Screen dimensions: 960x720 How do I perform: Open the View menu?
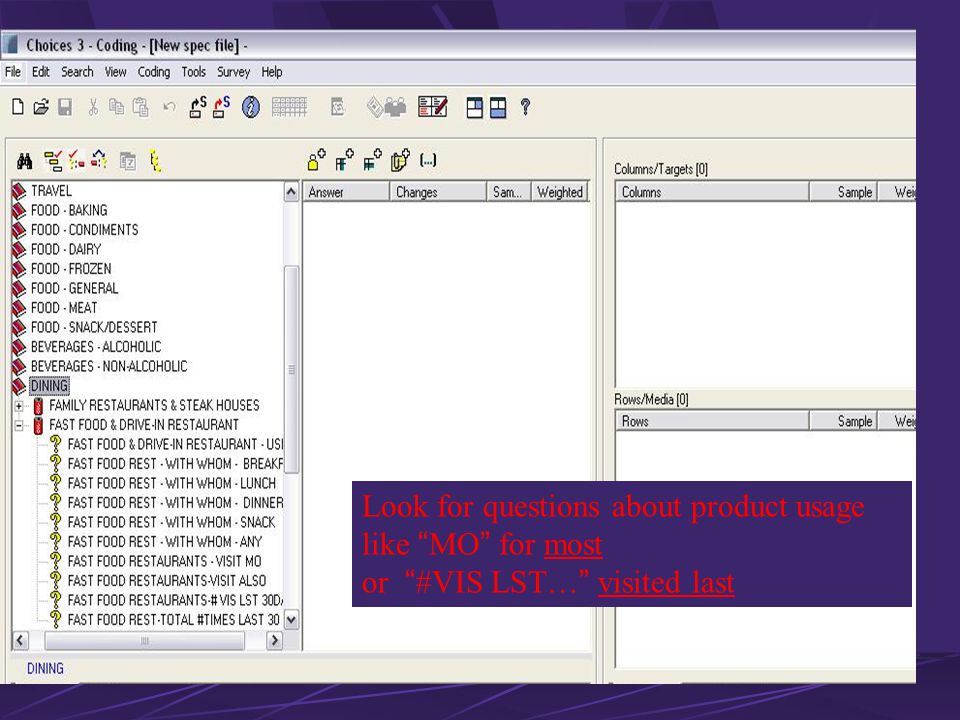click(x=115, y=72)
